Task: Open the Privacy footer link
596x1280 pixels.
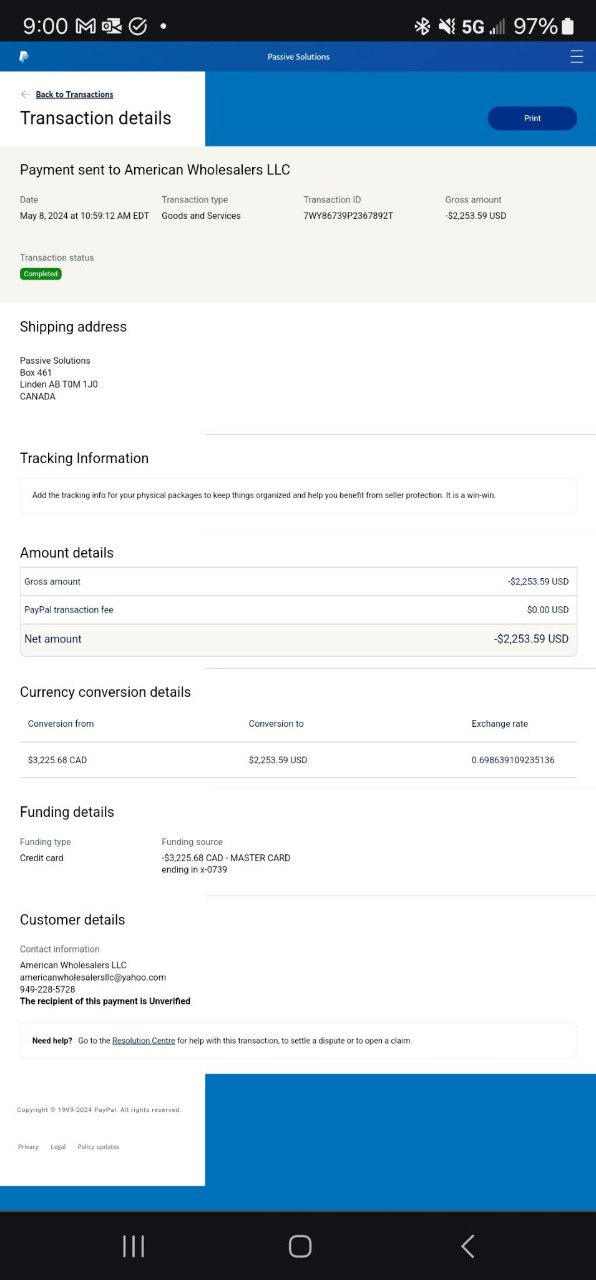Action: [28, 1147]
